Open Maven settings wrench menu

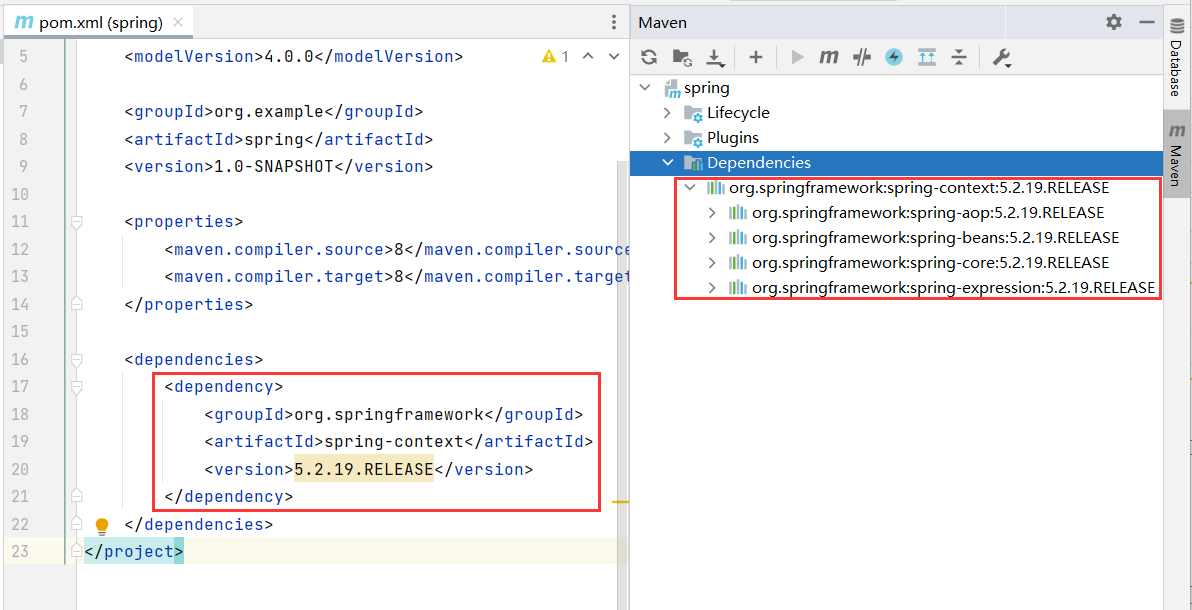1001,58
